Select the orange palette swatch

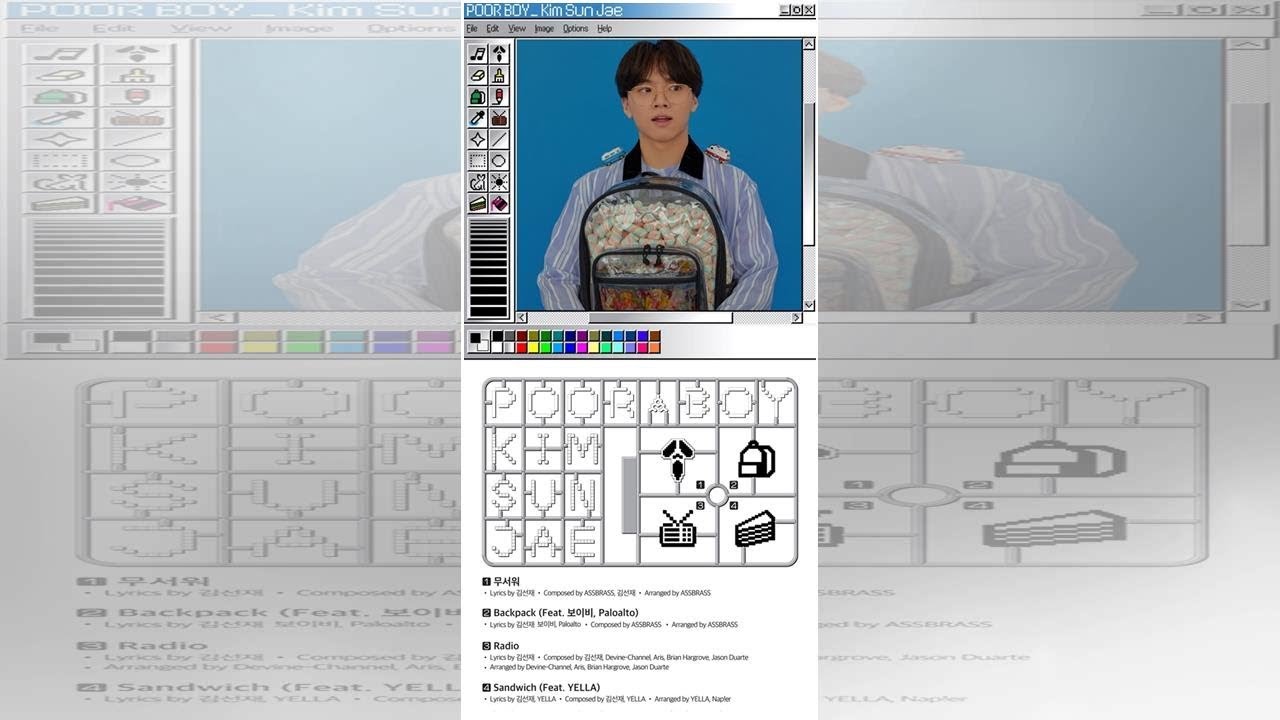coord(655,348)
